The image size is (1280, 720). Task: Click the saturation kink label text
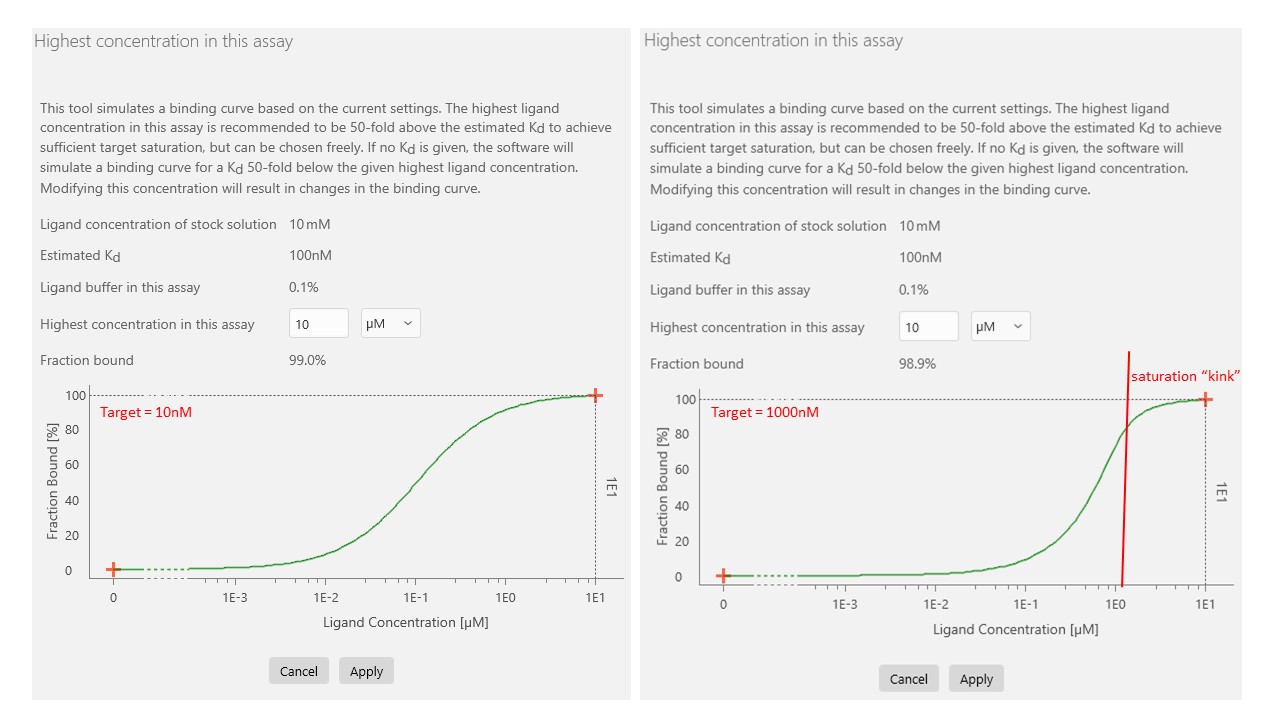click(1185, 376)
